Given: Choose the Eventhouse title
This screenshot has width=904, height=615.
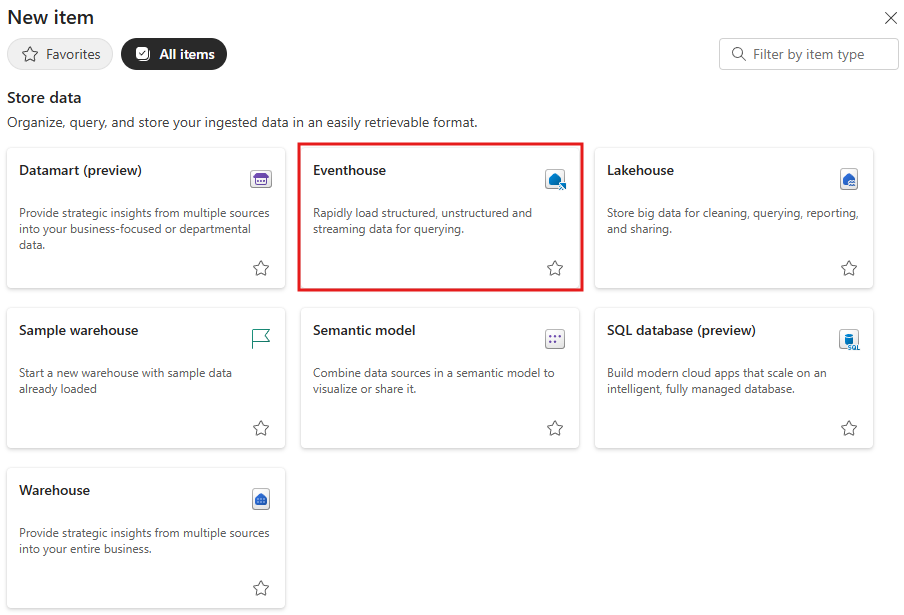Looking at the screenshot, I should (x=349, y=171).
